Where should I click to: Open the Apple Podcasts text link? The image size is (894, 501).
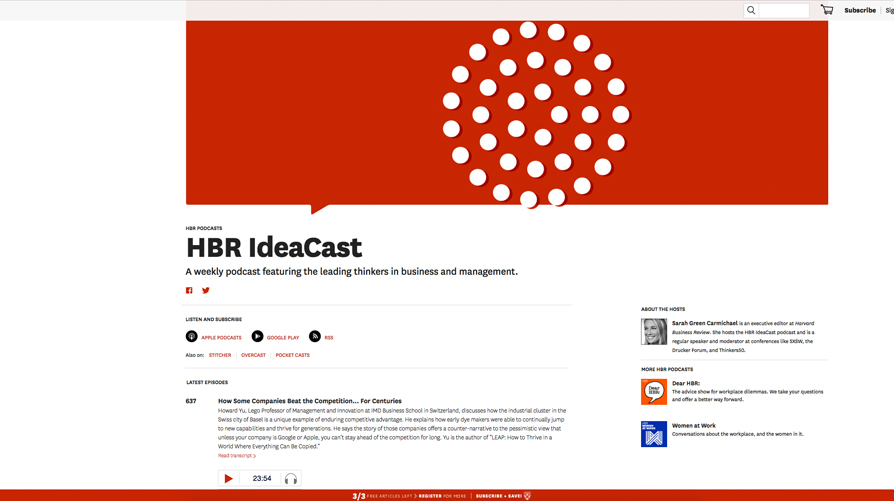tap(221, 337)
